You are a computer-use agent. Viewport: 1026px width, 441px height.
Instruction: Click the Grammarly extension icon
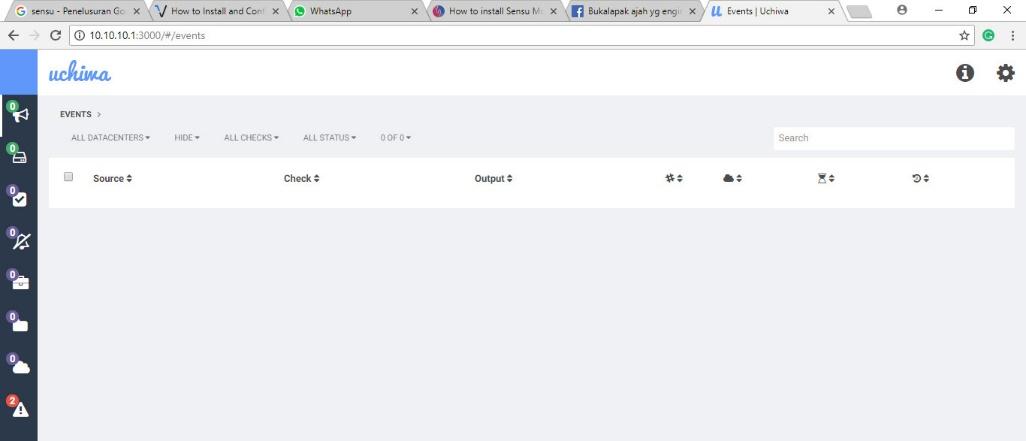point(989,35)
